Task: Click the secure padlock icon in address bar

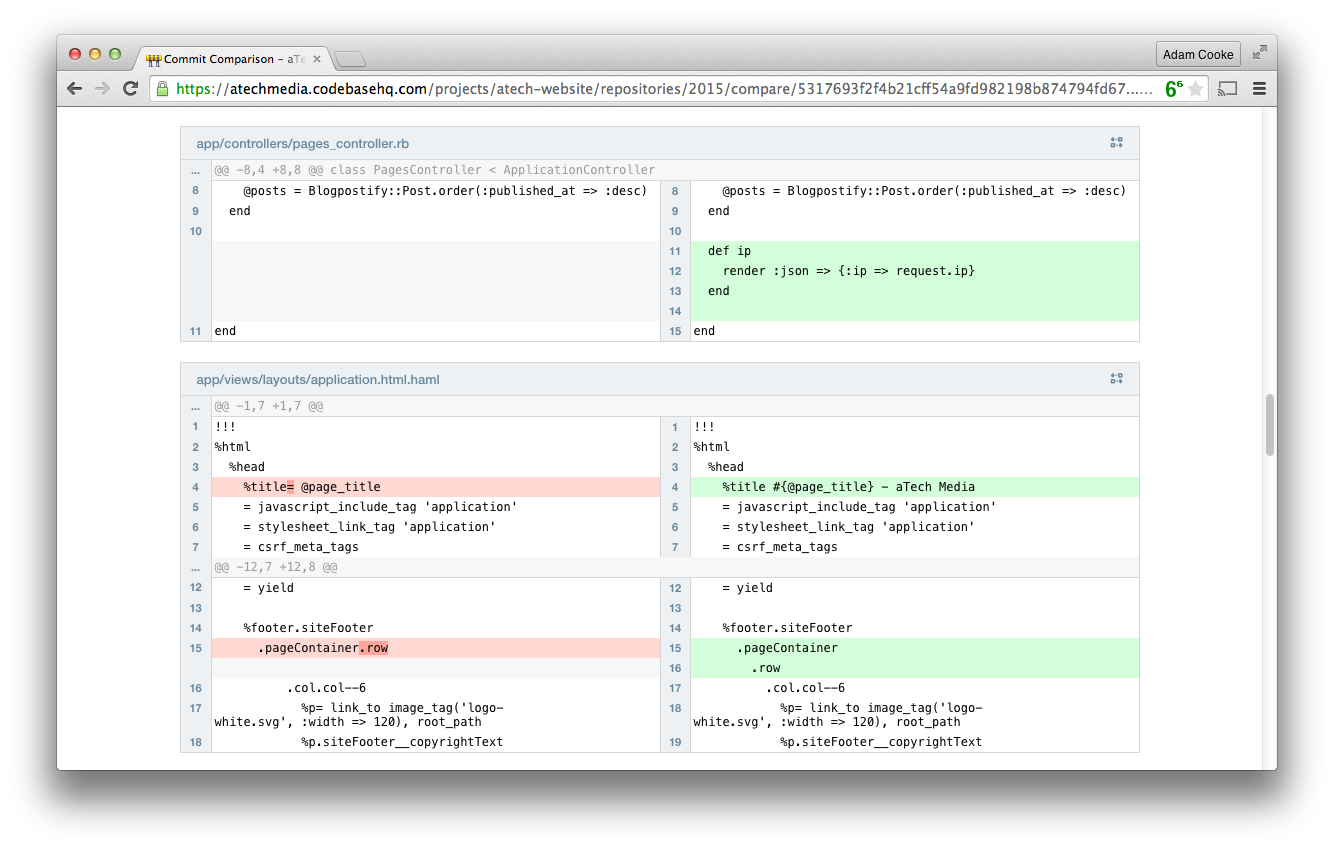Action: (162, 89)
